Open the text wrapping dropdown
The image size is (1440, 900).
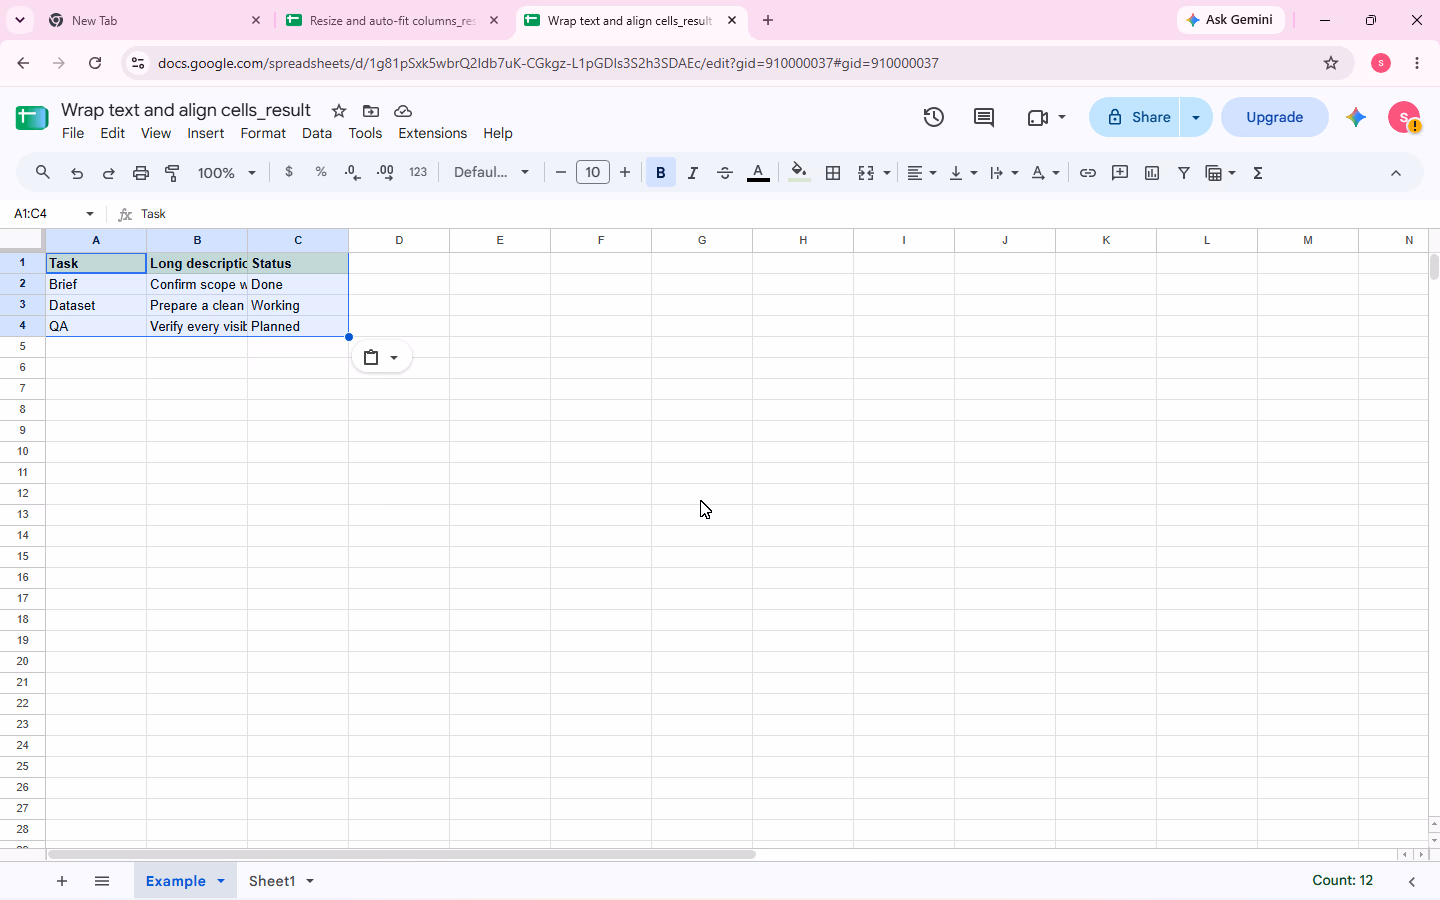[x=1004, y=173]
